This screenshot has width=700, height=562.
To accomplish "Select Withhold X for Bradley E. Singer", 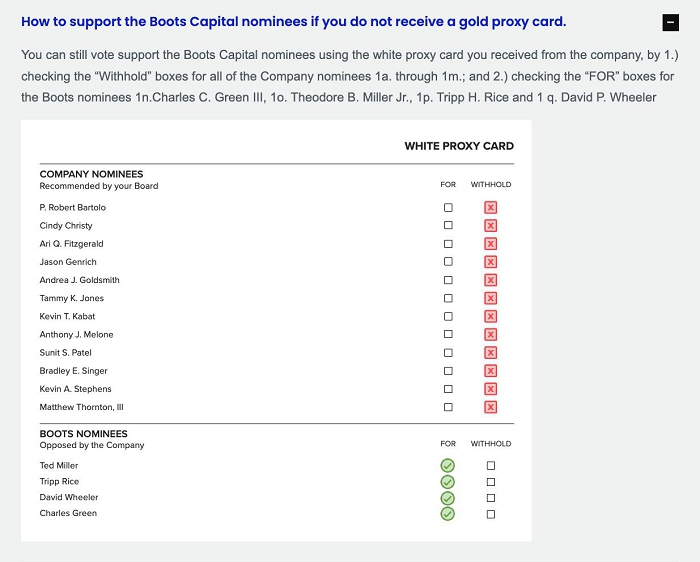I will click(x=490, y=371).
